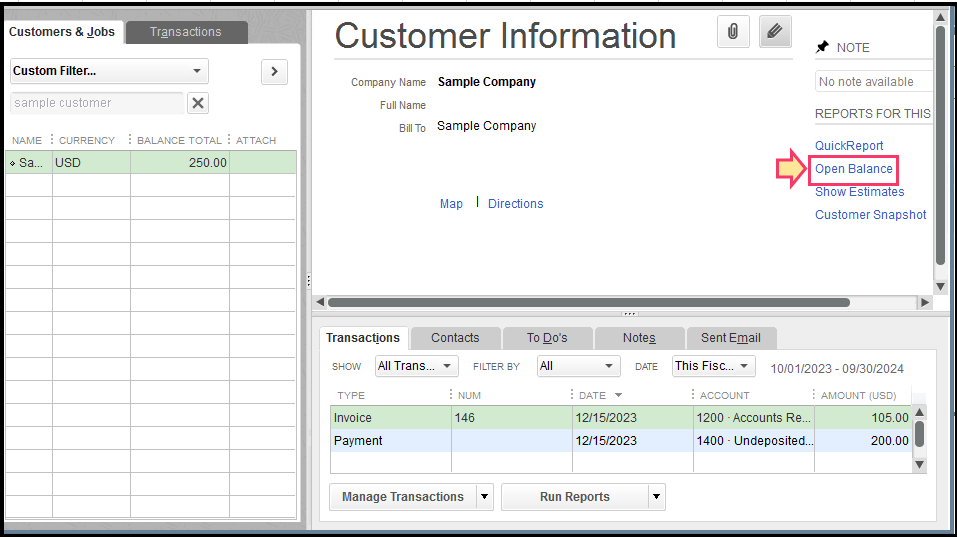
Task: Open the Map link
Action: point(451,204)
